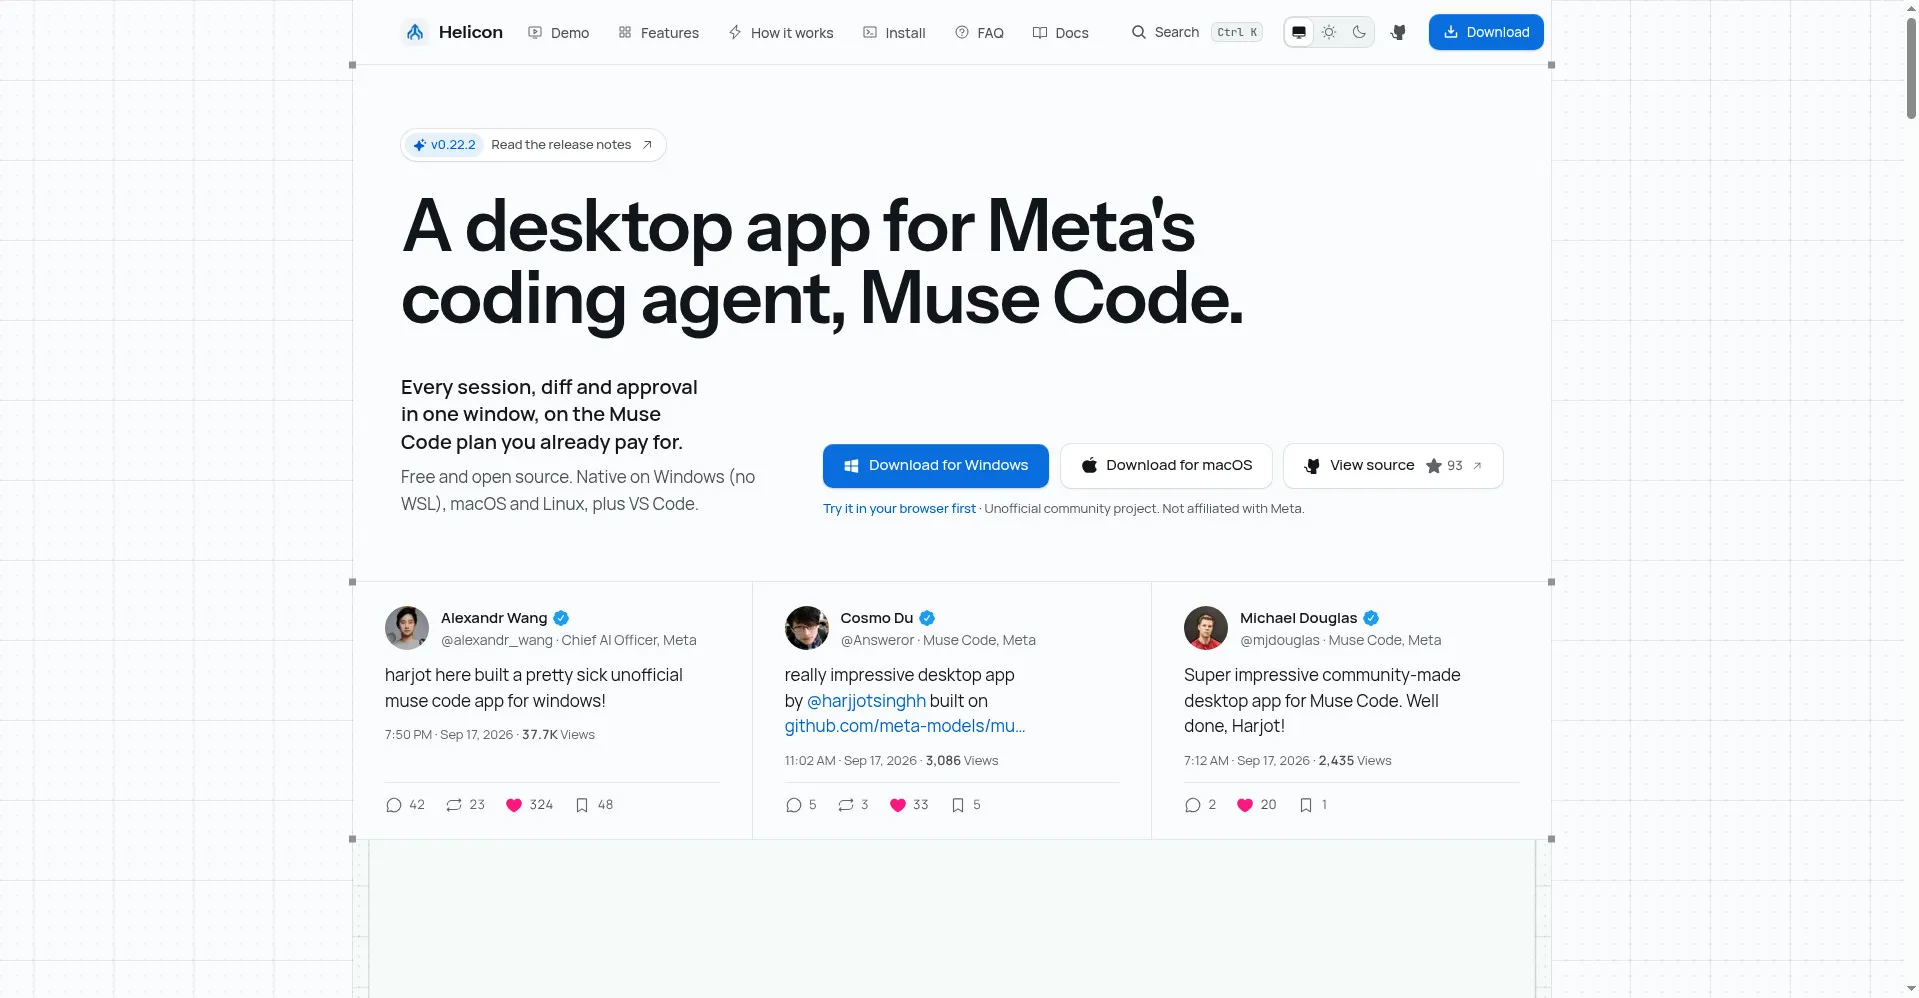
Task: Go to the Features nav item
Action: 659,33
